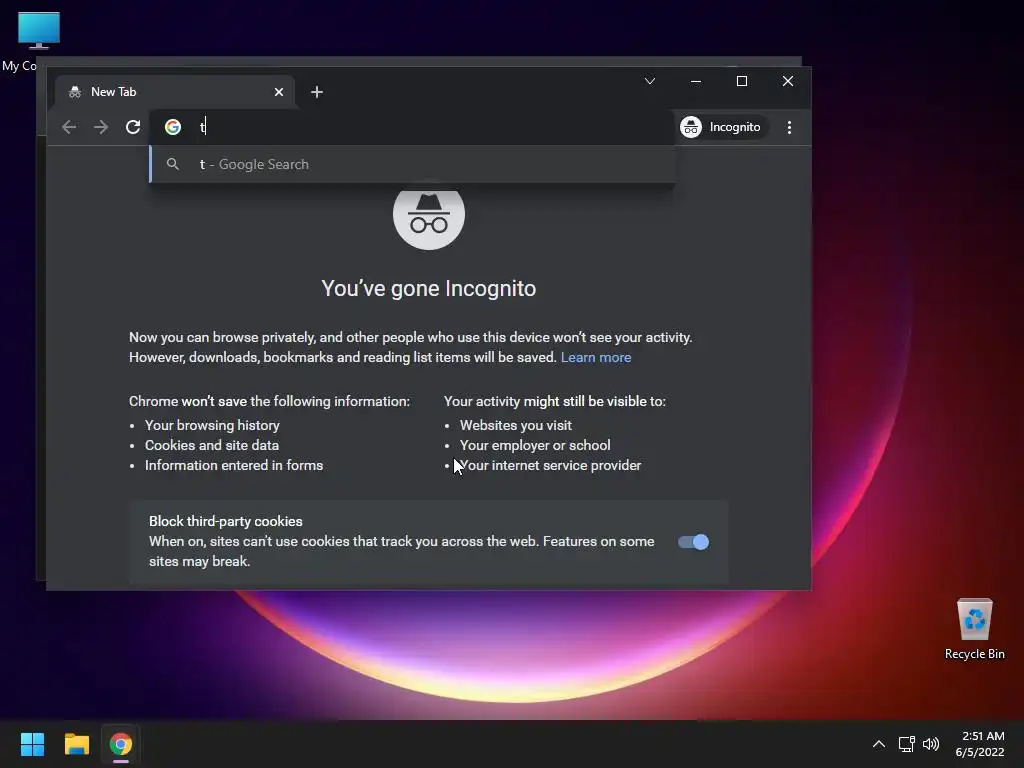
Task: Open the tab search dropdown chevron
Action: [650, 81]
